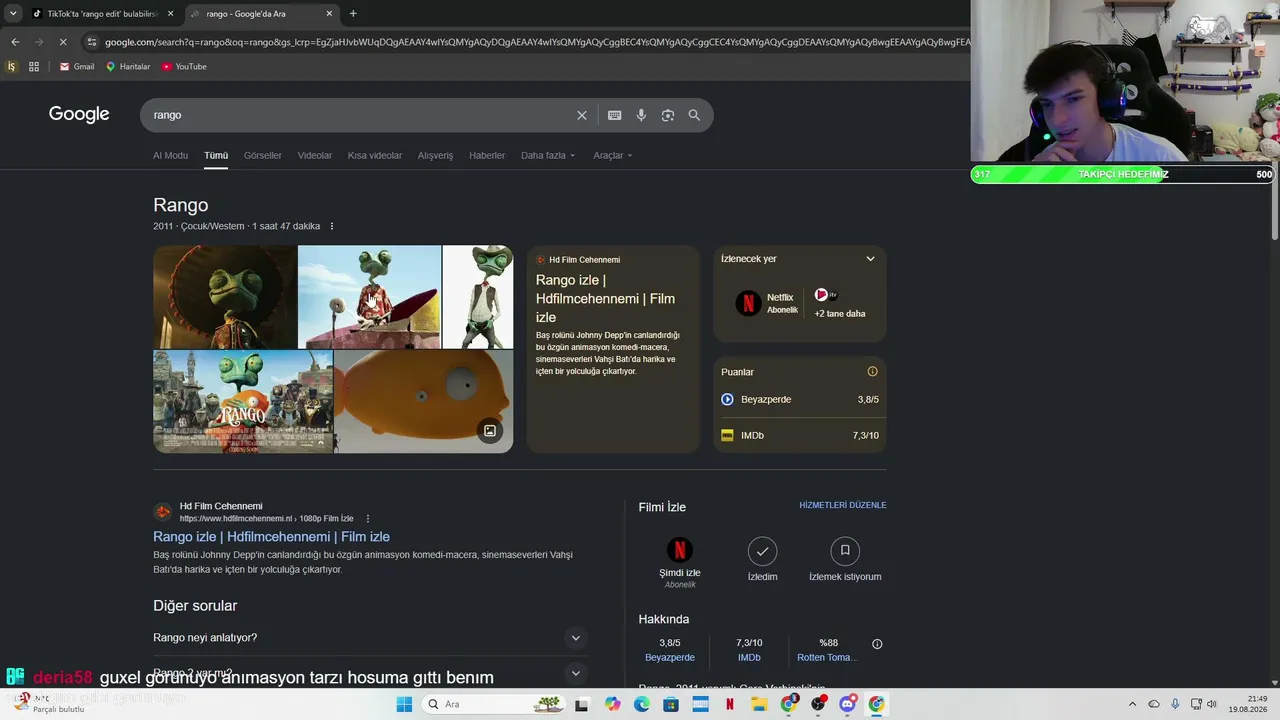This screenshot has height=720, width=1280.
Task: Open the Rotten Tomatoes link under Hakkında
Action: pyautogui.click(x=827, y=658)
